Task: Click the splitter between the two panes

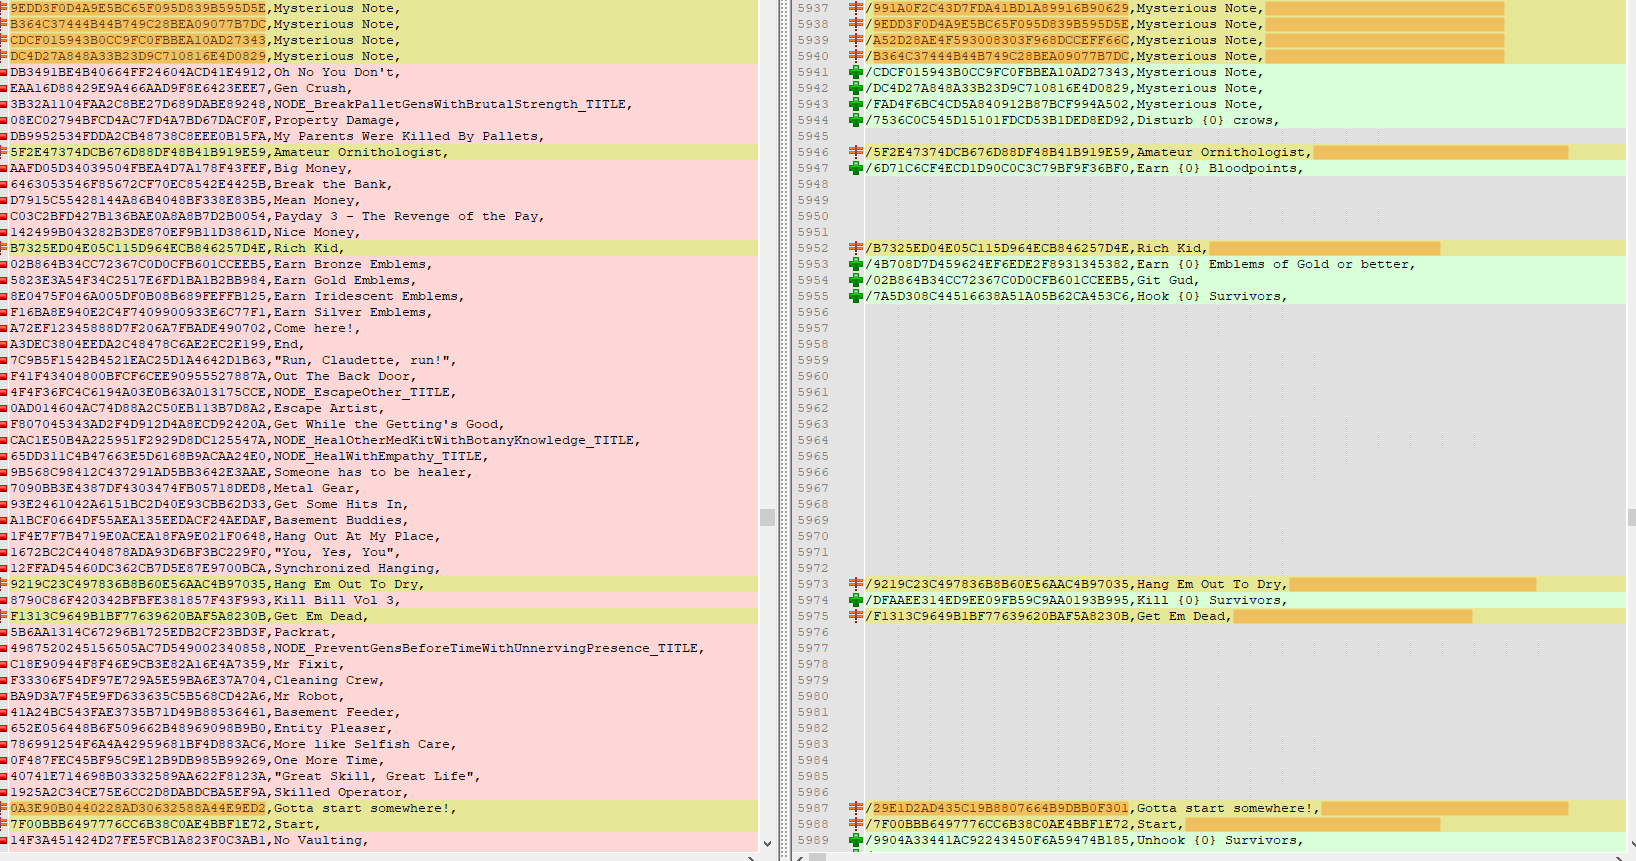Action: (784, 430)
